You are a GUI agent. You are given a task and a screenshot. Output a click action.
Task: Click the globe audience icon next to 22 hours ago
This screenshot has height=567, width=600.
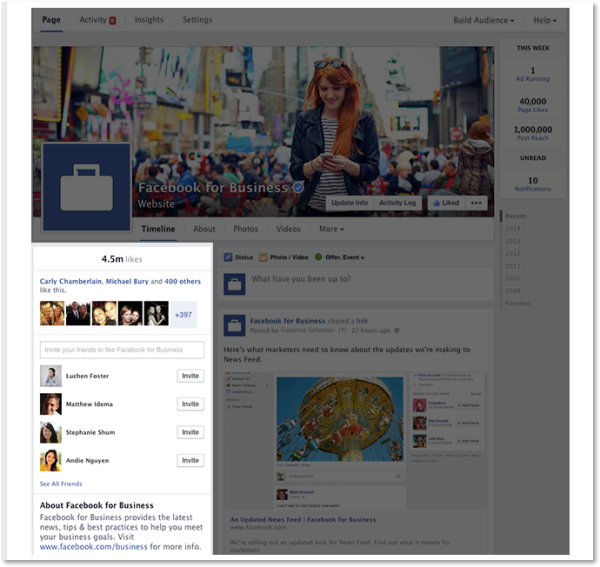click(x=396, y=330)
